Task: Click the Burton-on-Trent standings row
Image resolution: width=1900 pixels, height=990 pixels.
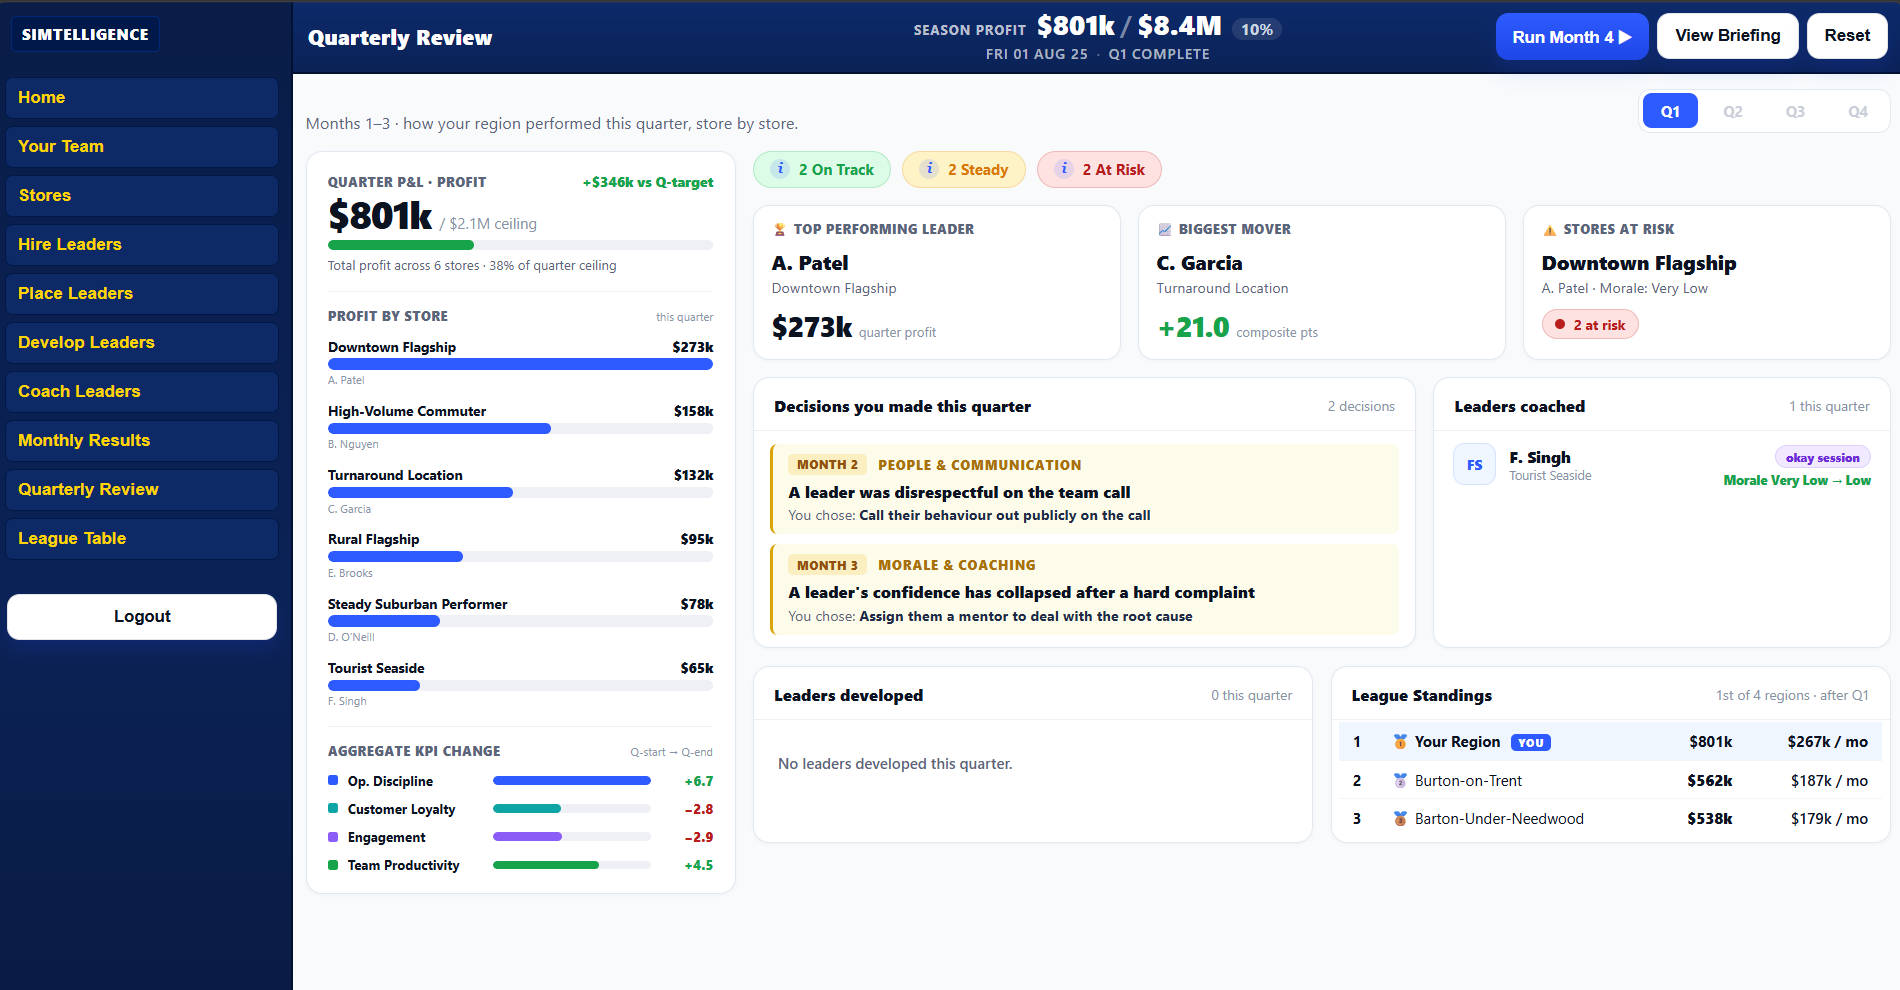Action: click(1610, 780)
